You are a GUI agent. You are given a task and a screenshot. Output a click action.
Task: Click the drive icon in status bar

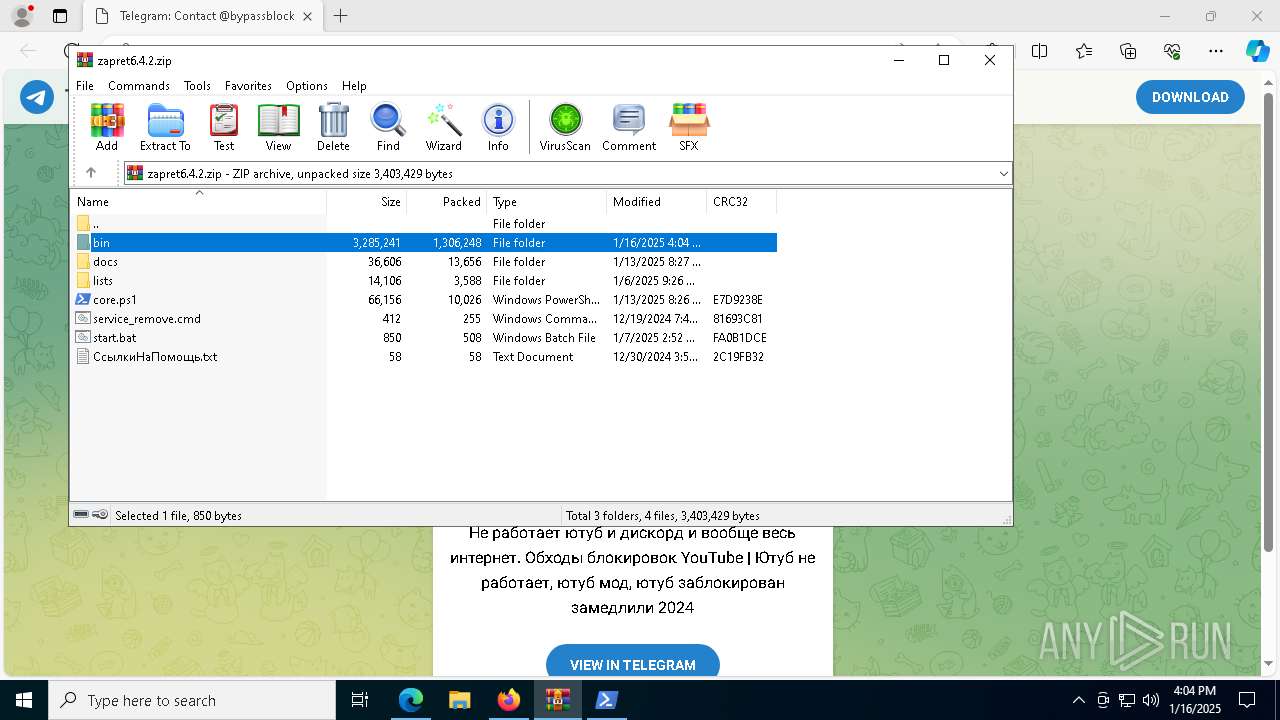pyautogui.click(x=81, y=515)
